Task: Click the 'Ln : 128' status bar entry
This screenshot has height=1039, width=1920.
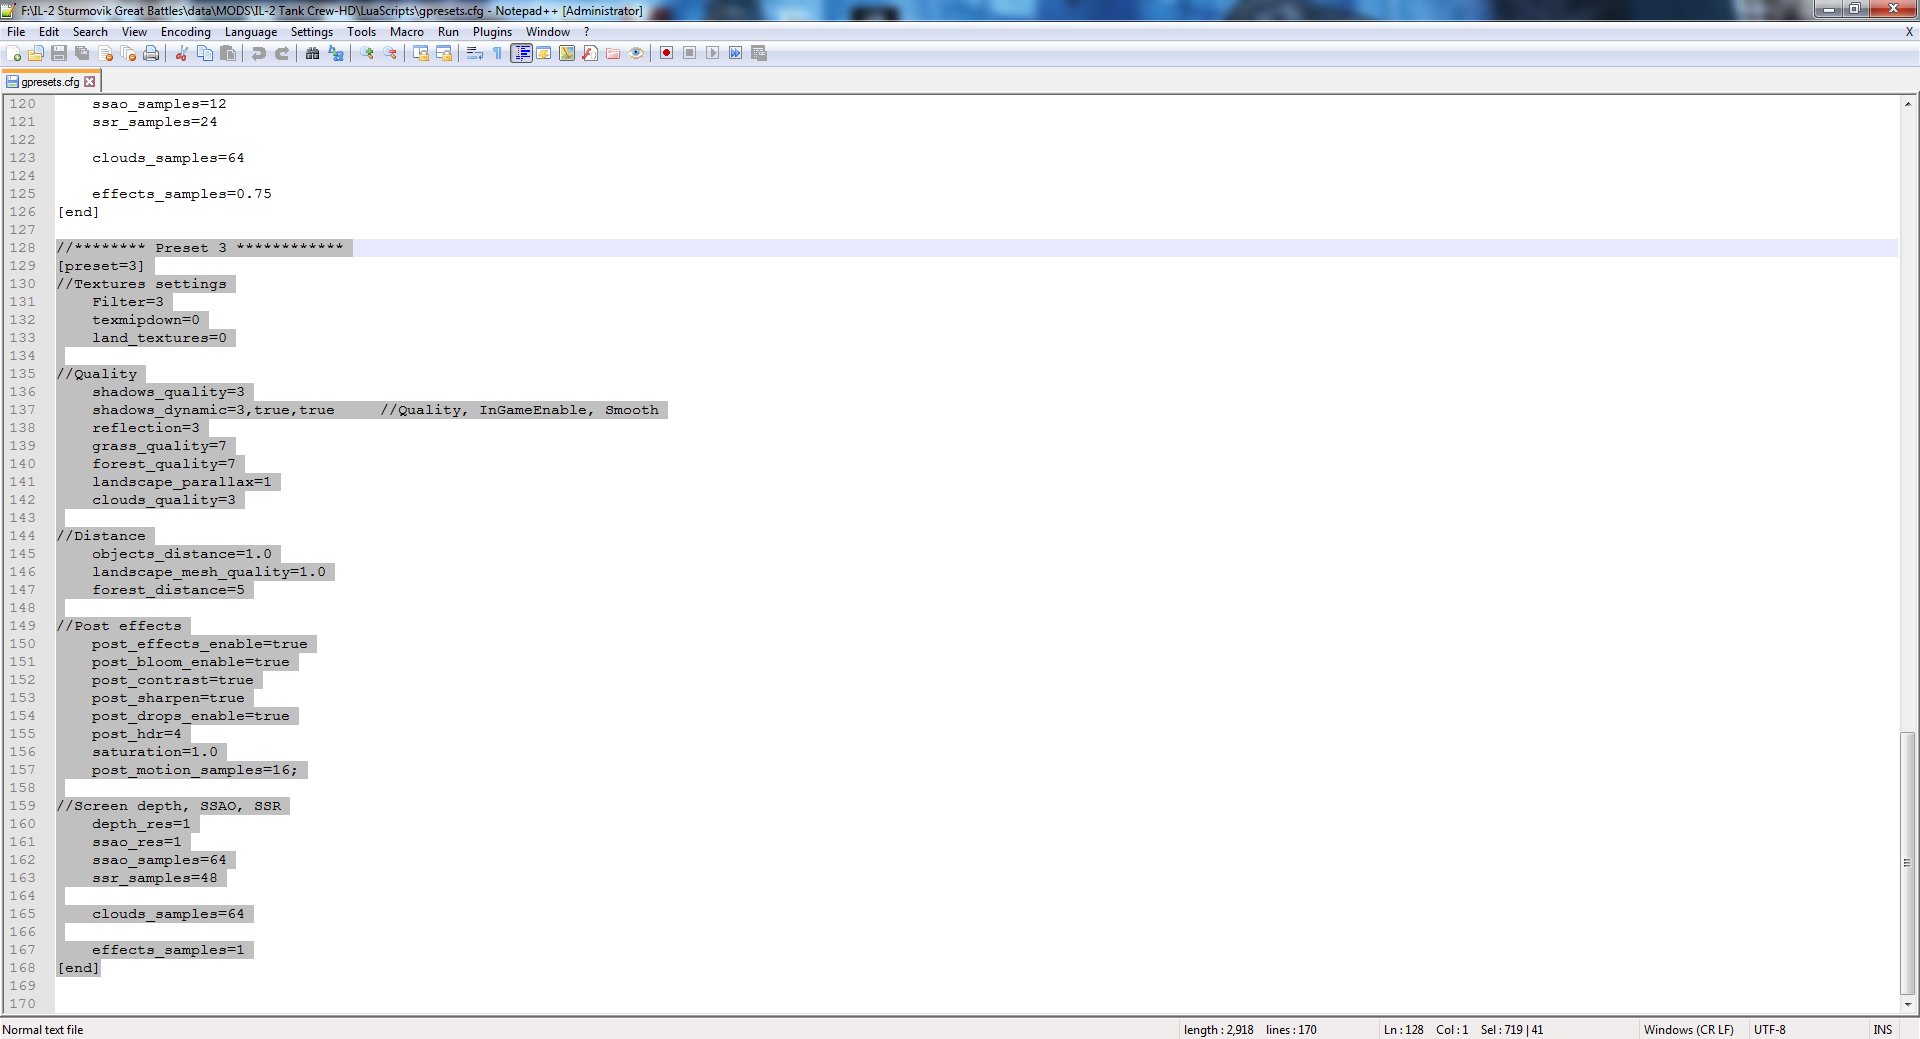Action: pos(1404,1029)
